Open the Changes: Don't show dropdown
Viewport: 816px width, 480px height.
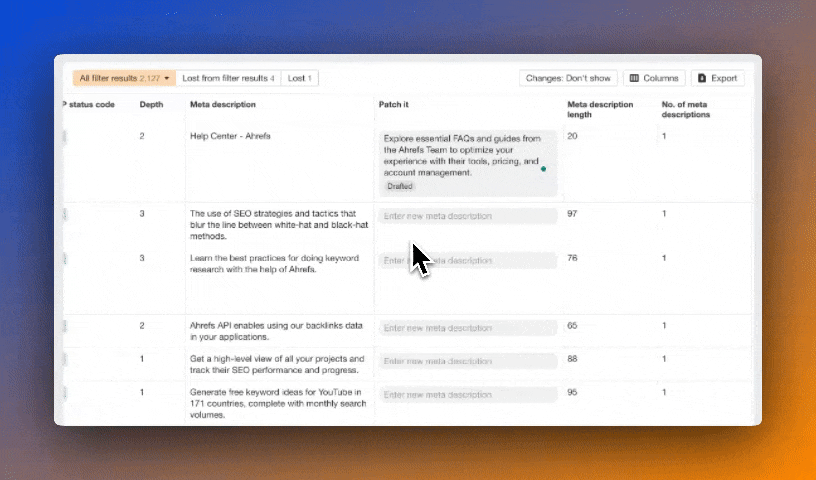tap(568, 78)
